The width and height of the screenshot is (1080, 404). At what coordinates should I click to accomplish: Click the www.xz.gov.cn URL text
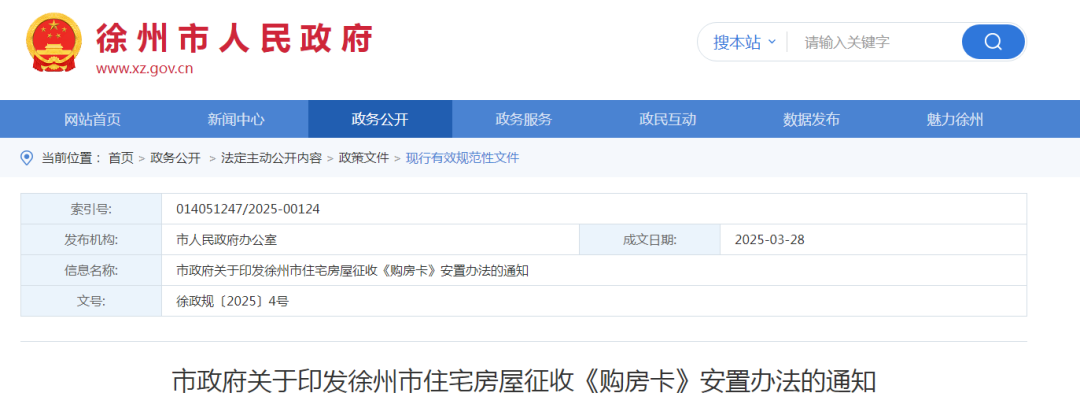[144, 68]
